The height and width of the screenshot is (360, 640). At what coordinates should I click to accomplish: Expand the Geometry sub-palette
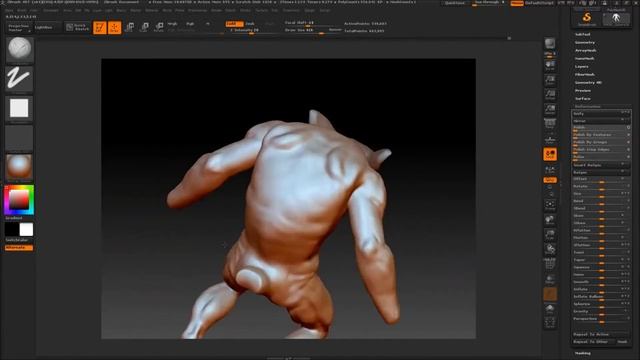585,42
